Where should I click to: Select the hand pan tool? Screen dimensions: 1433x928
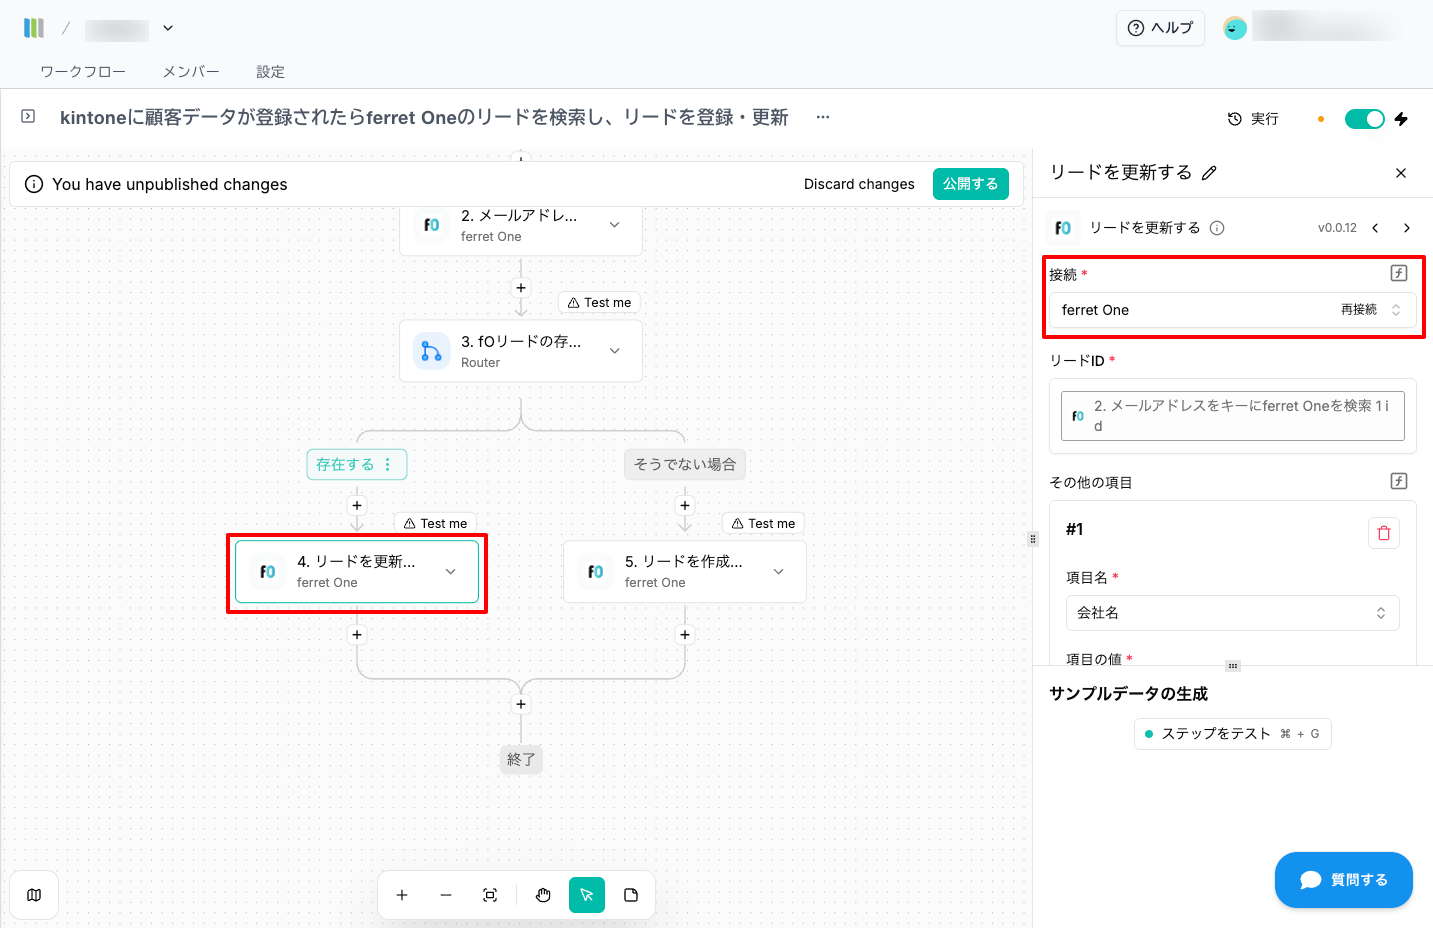(543, 895)
